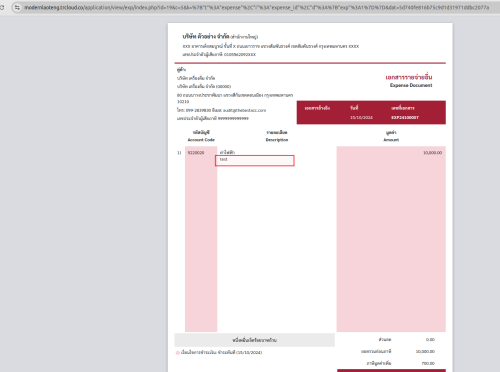Click the 'Description' column header
500x372 pixels.
(x=277, y=140)
